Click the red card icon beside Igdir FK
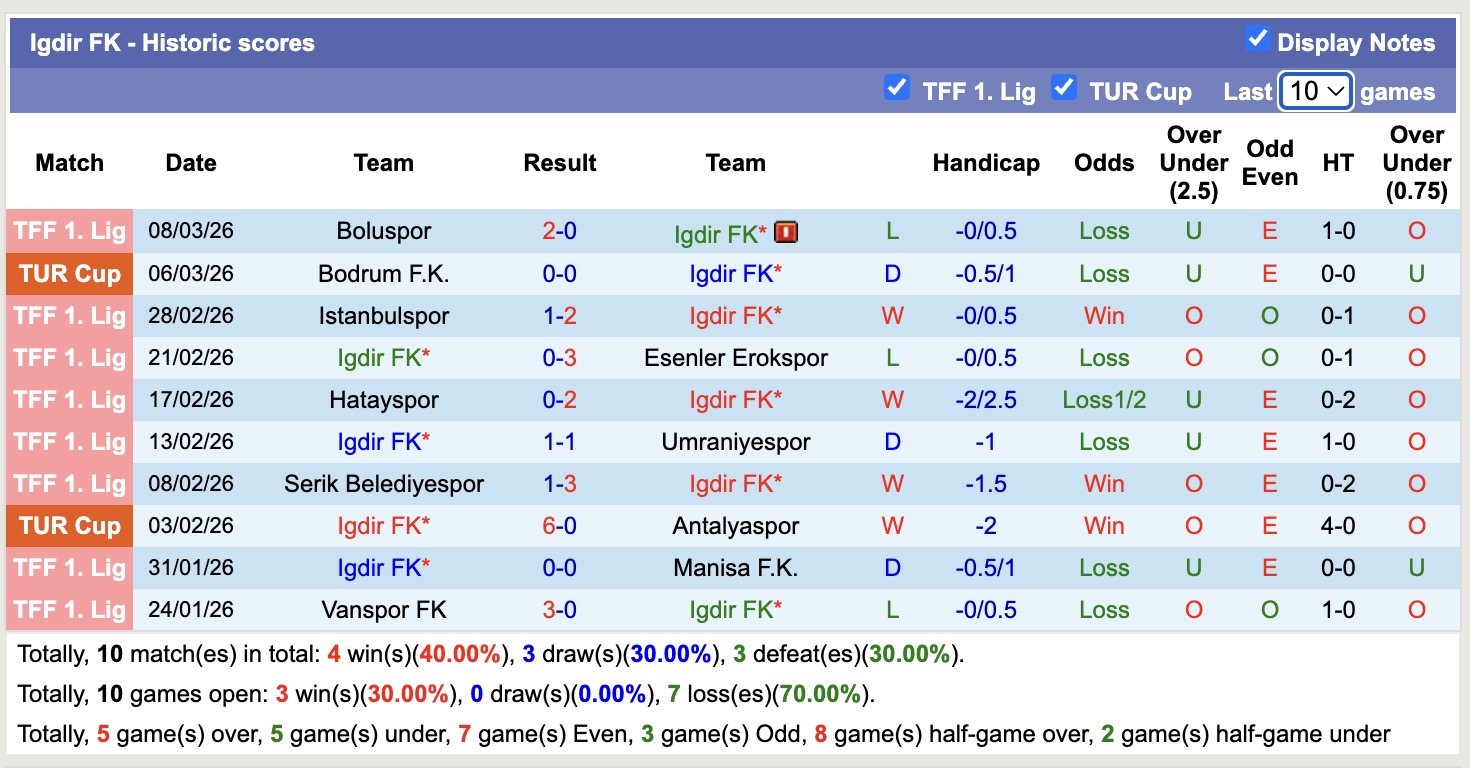This screenshot has width=1470, height=768. pyautogui.click(x=786, y=233)
